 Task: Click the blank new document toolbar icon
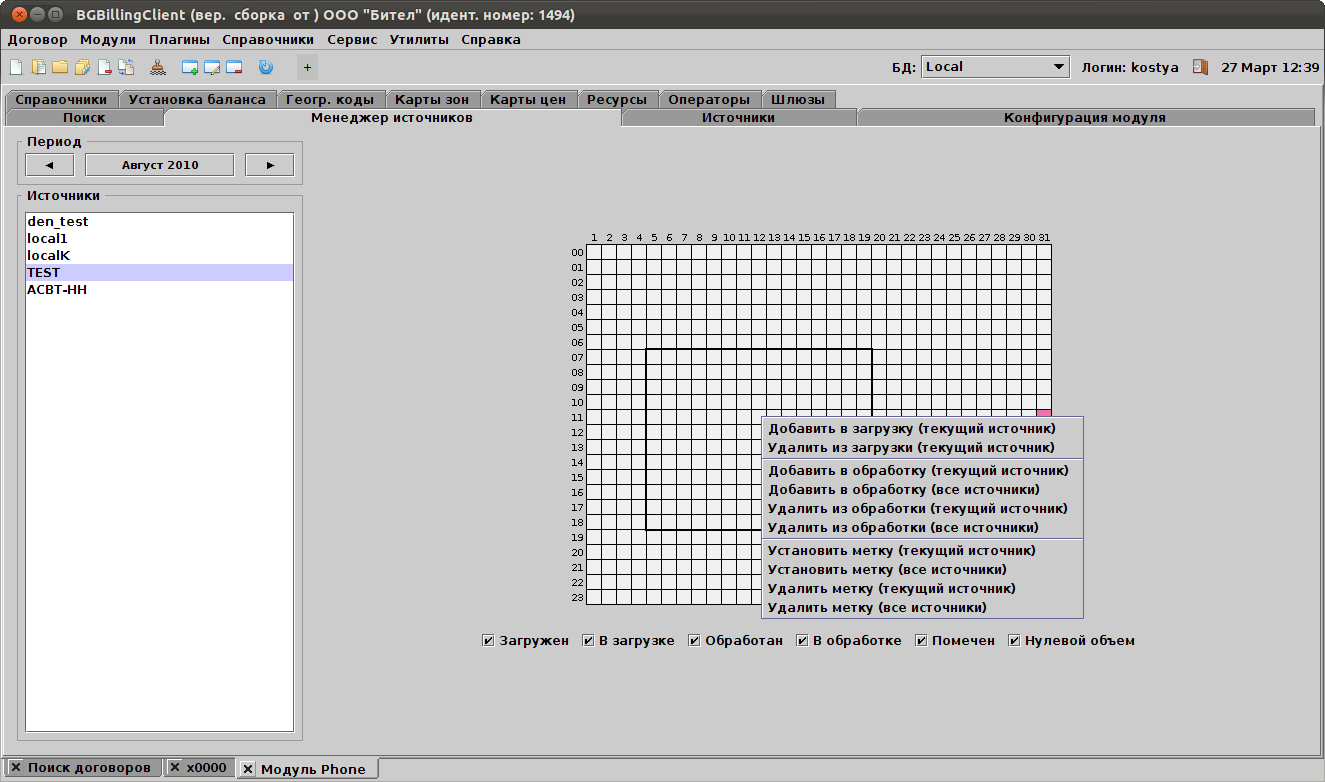[x=16, y=68]
